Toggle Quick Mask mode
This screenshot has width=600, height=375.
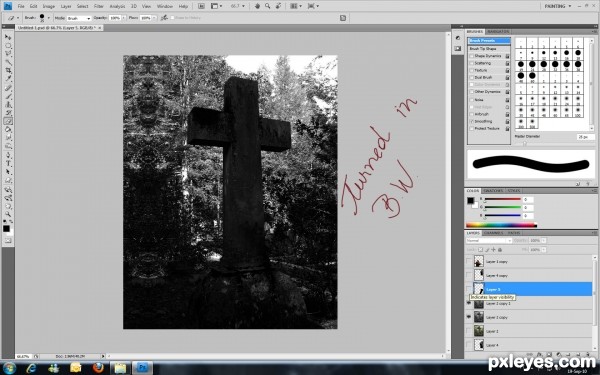8,241
